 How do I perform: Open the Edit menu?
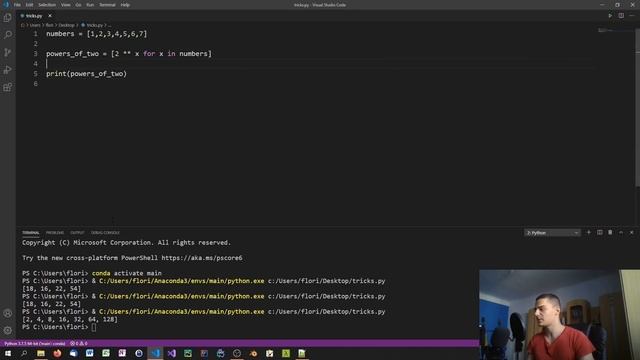(x=29, y=5)
